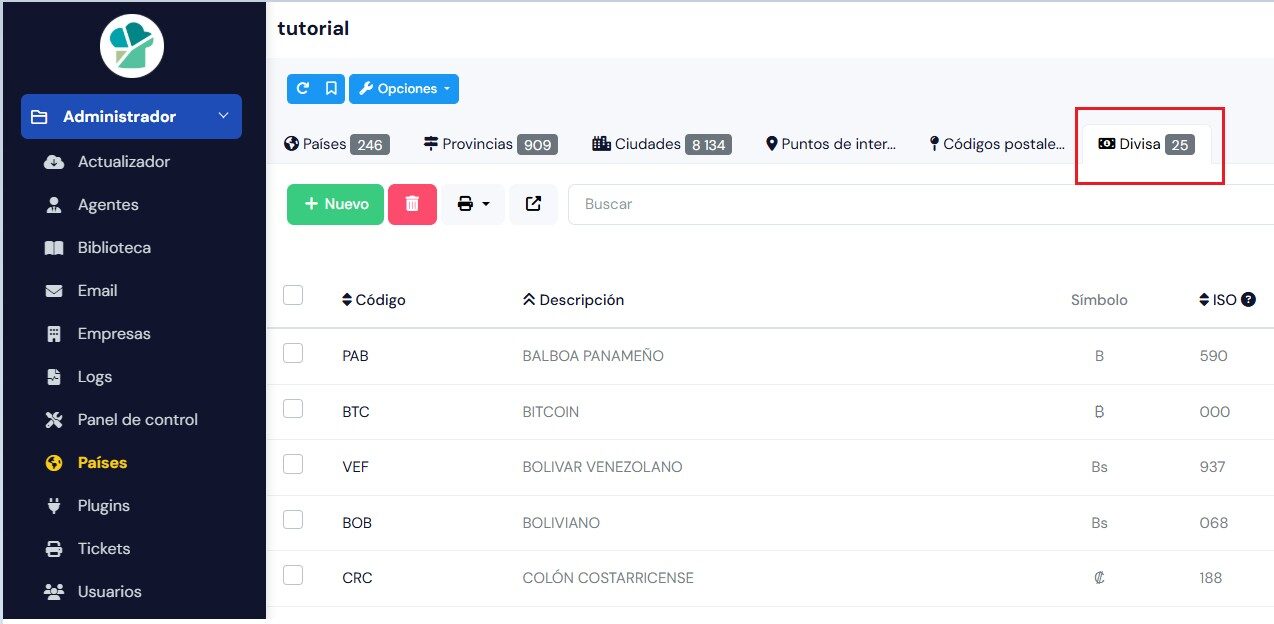Click the refresh icon in the top toolbar
The width and height of the screenshot is (1274, 624).
(x=303, y=89)
